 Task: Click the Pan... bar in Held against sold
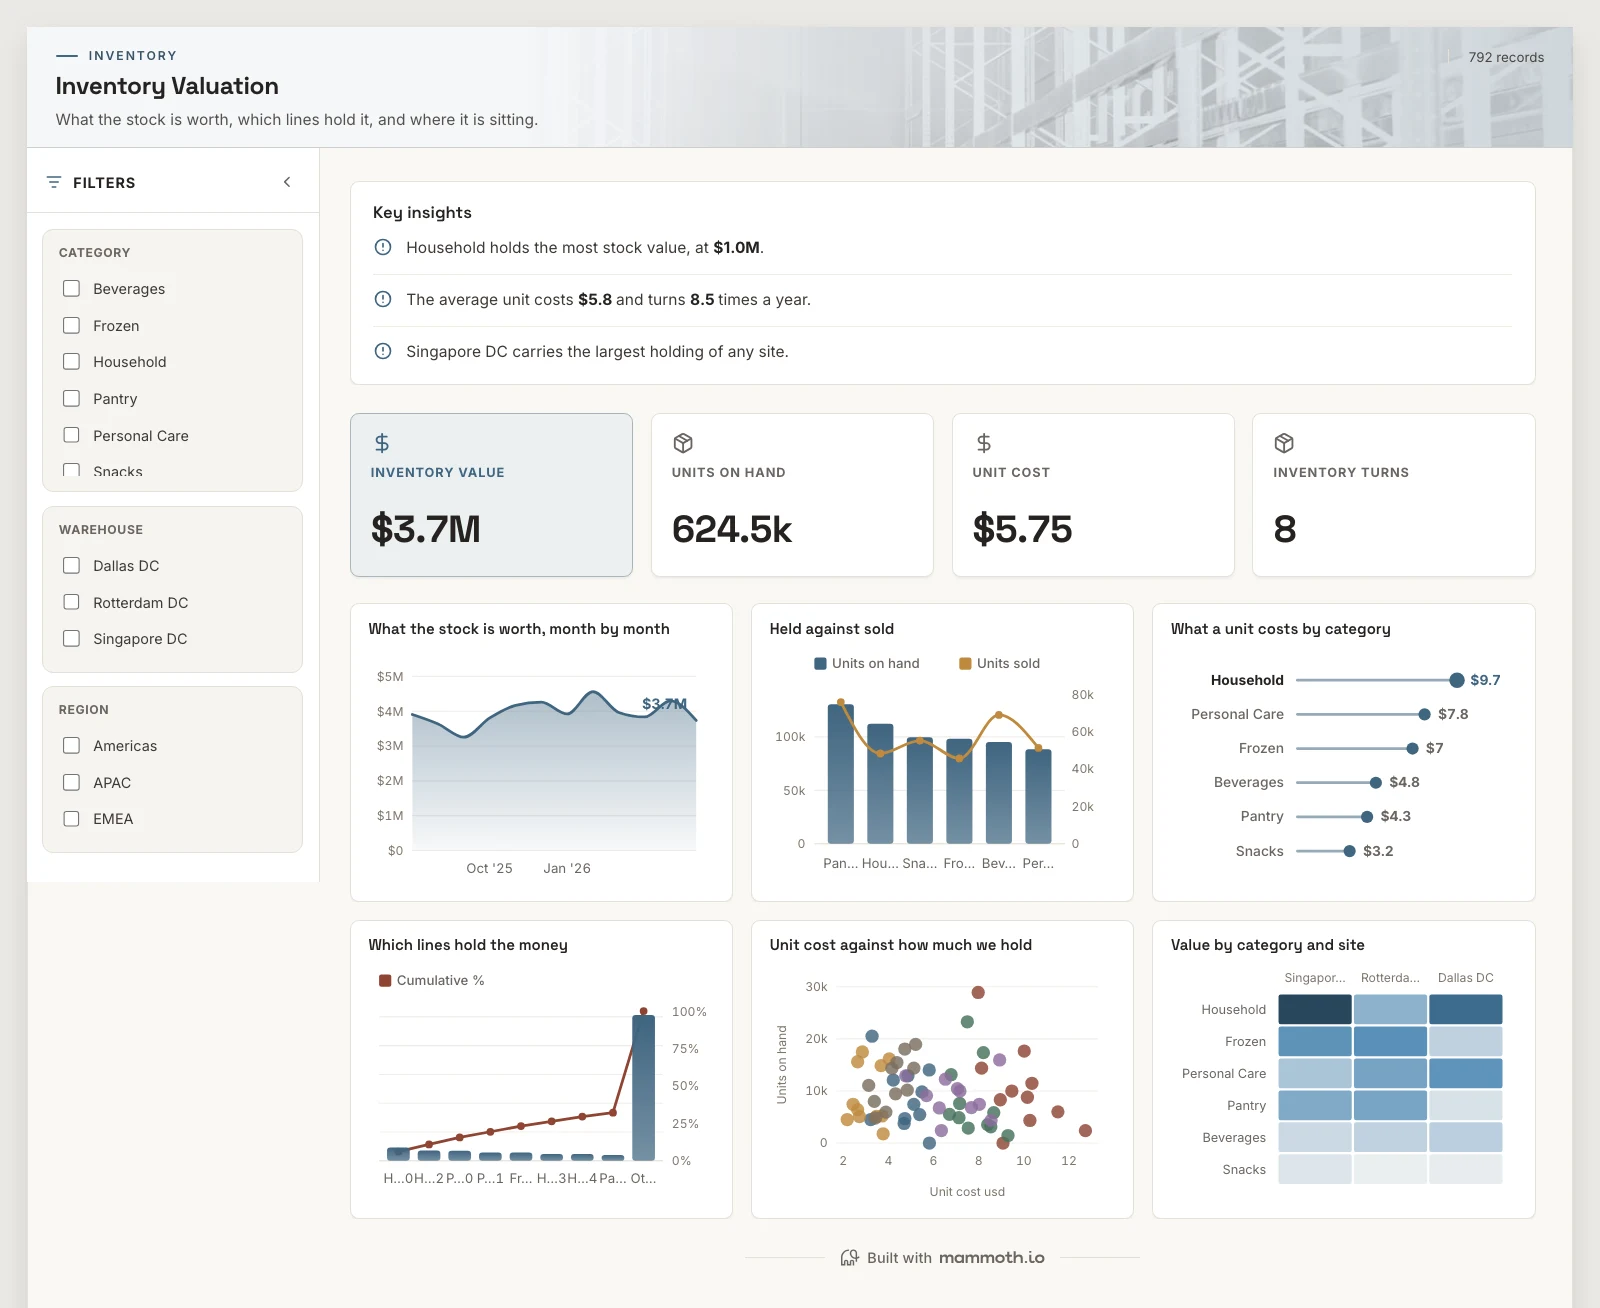841,774
